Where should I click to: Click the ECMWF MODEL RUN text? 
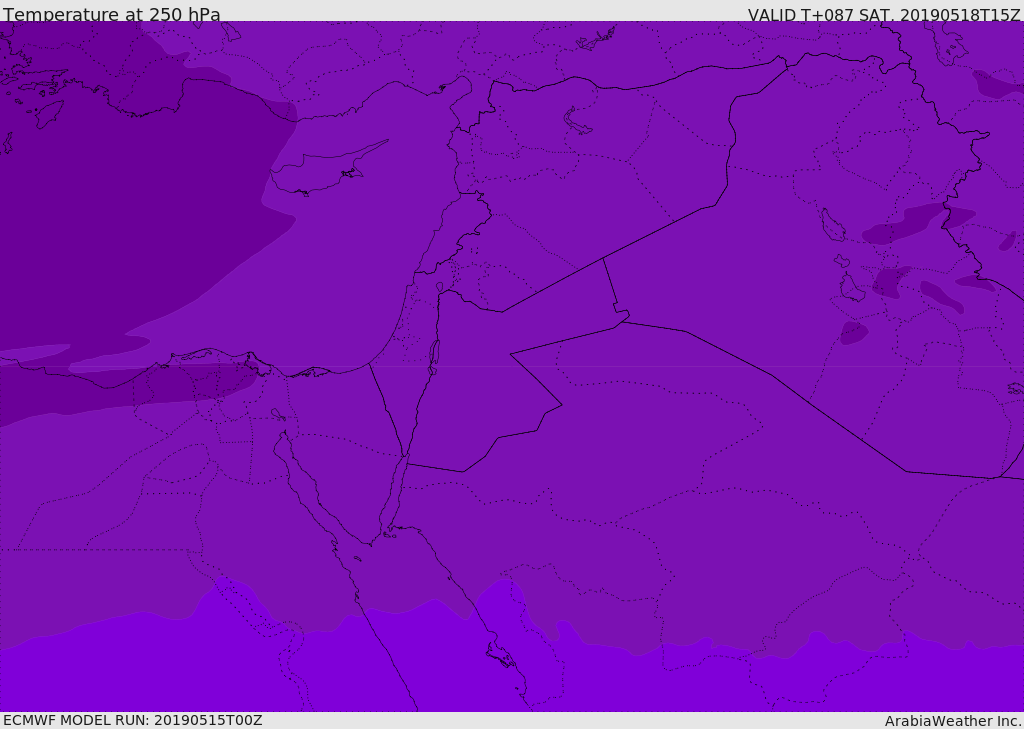132,720
